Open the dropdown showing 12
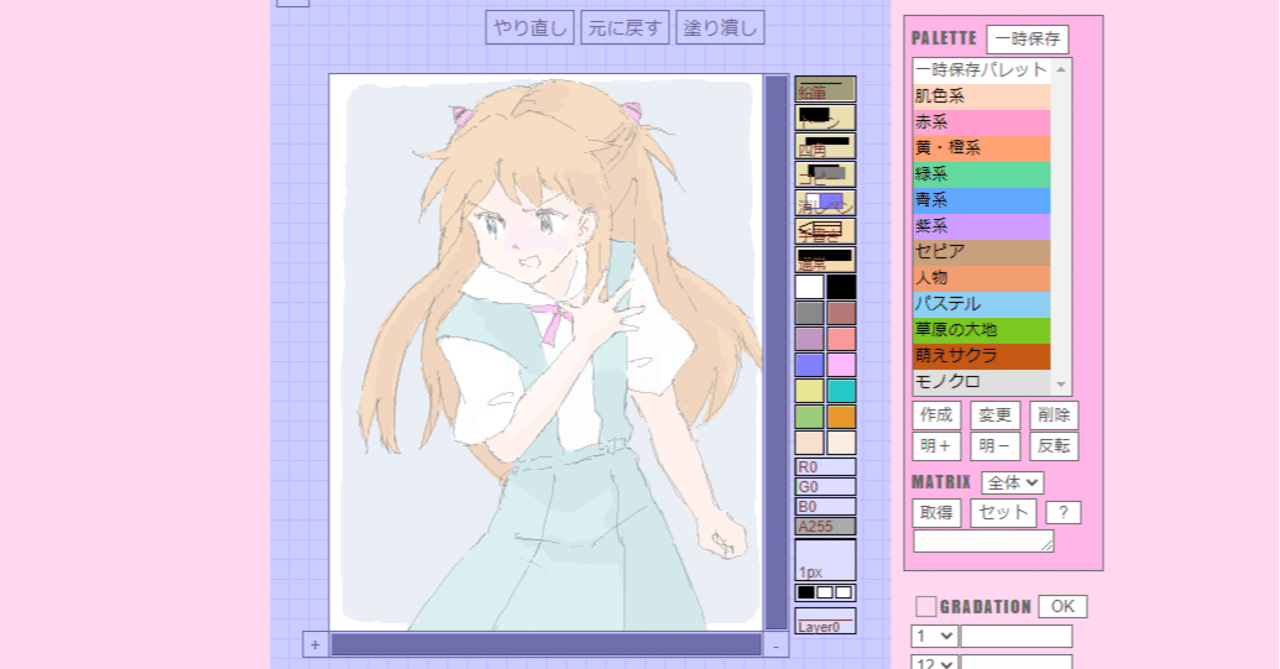The height and width of the screenshot is (669, 1280). [932, 662]
